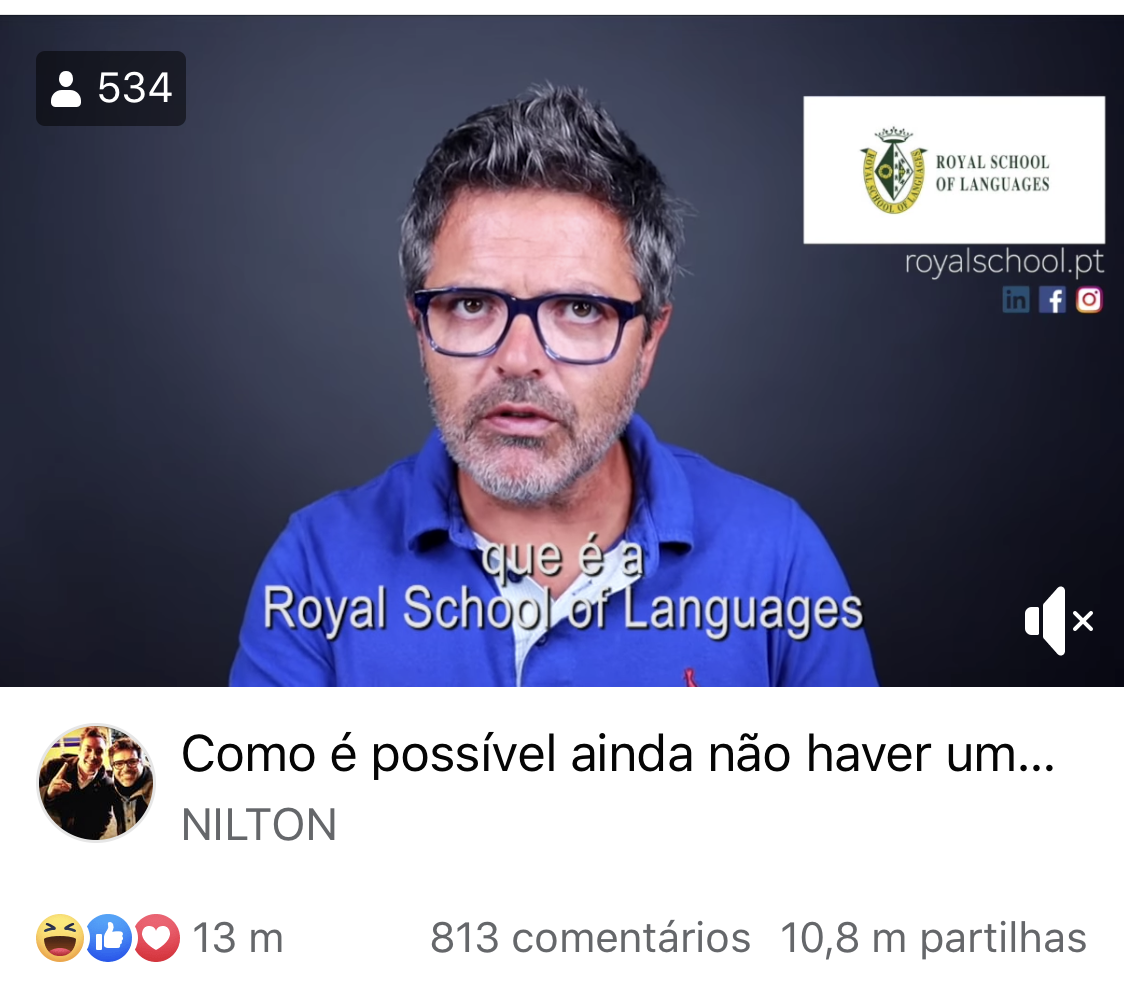Open the LinkedIn icon in video overlay
Screen dimensions: 1124x996
point(1016,300)
